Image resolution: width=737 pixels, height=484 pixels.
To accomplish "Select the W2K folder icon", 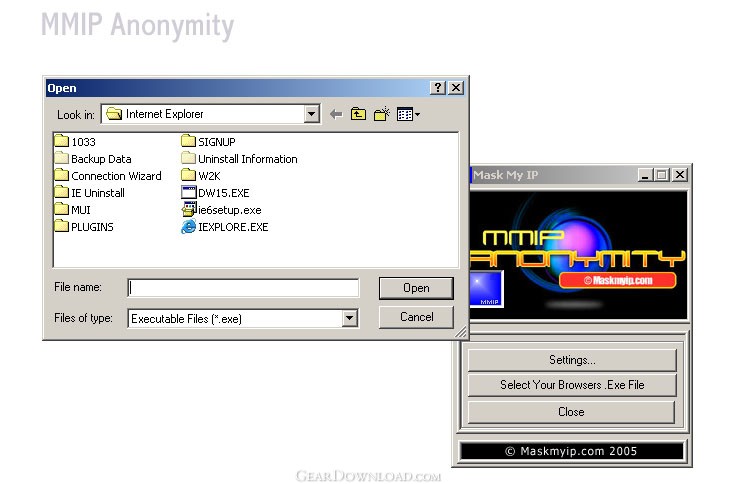I will coord(188,175).
